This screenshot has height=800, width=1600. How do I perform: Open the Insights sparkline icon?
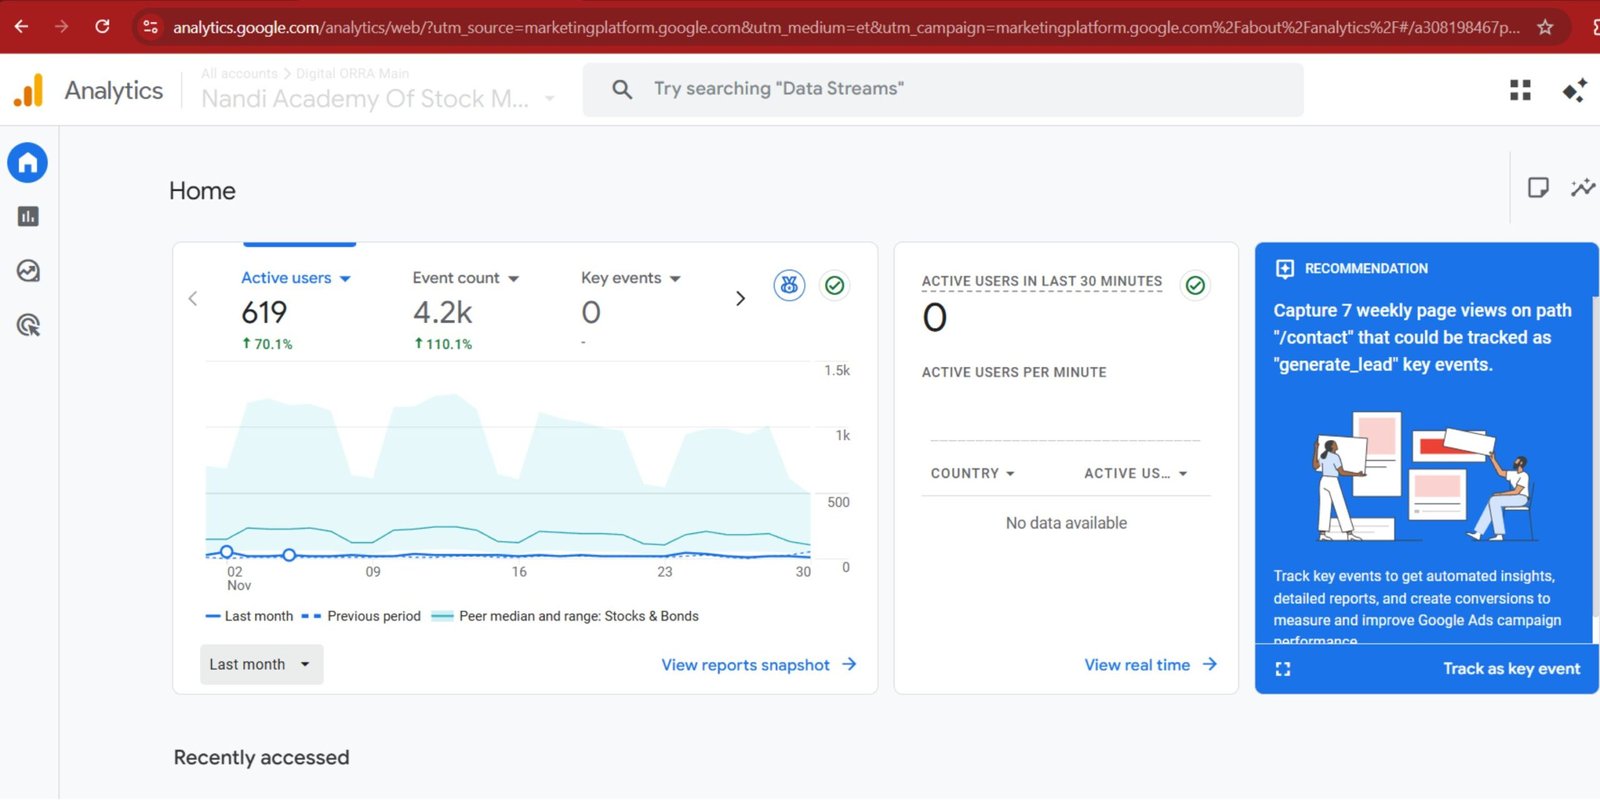click(1582, 187)
